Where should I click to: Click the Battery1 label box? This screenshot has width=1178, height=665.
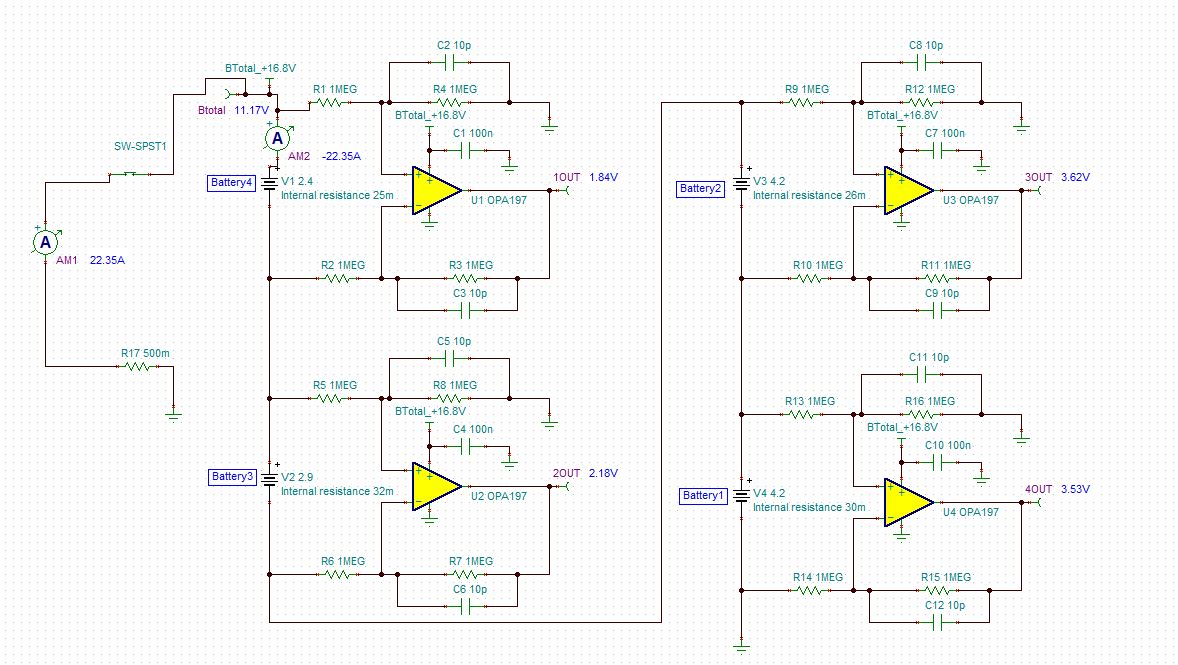[x=703, y=496]
